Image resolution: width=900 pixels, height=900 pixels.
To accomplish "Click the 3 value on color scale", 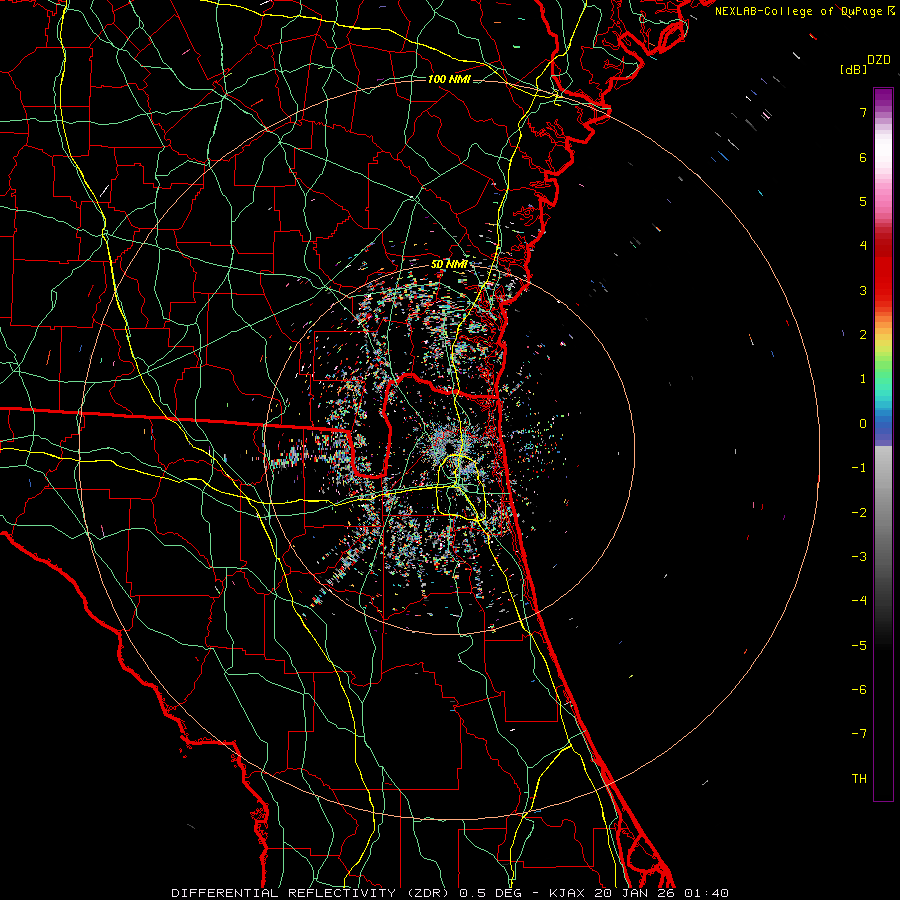I will pos(863,290).
